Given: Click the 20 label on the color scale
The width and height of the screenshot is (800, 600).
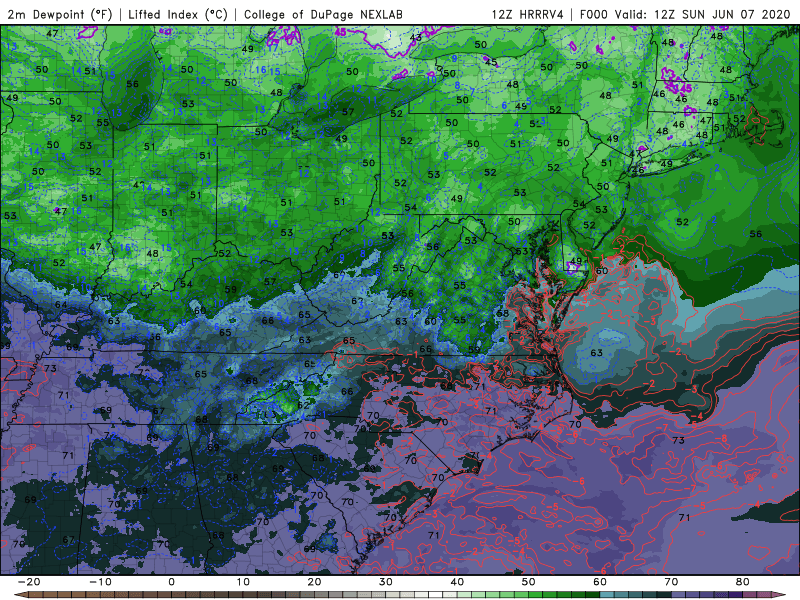Looking at the screenshot, I should coord(314,582).
